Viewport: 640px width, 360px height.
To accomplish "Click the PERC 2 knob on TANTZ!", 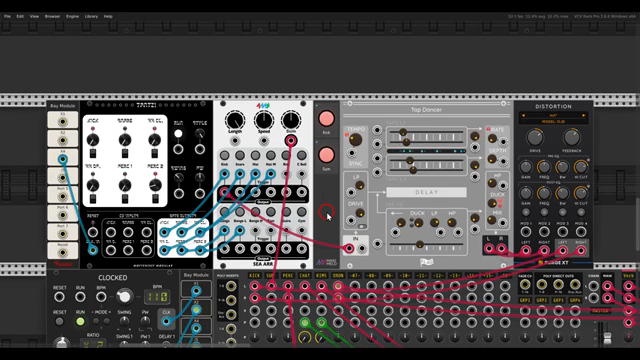I will pyautogui.click(x=155, y=185).
